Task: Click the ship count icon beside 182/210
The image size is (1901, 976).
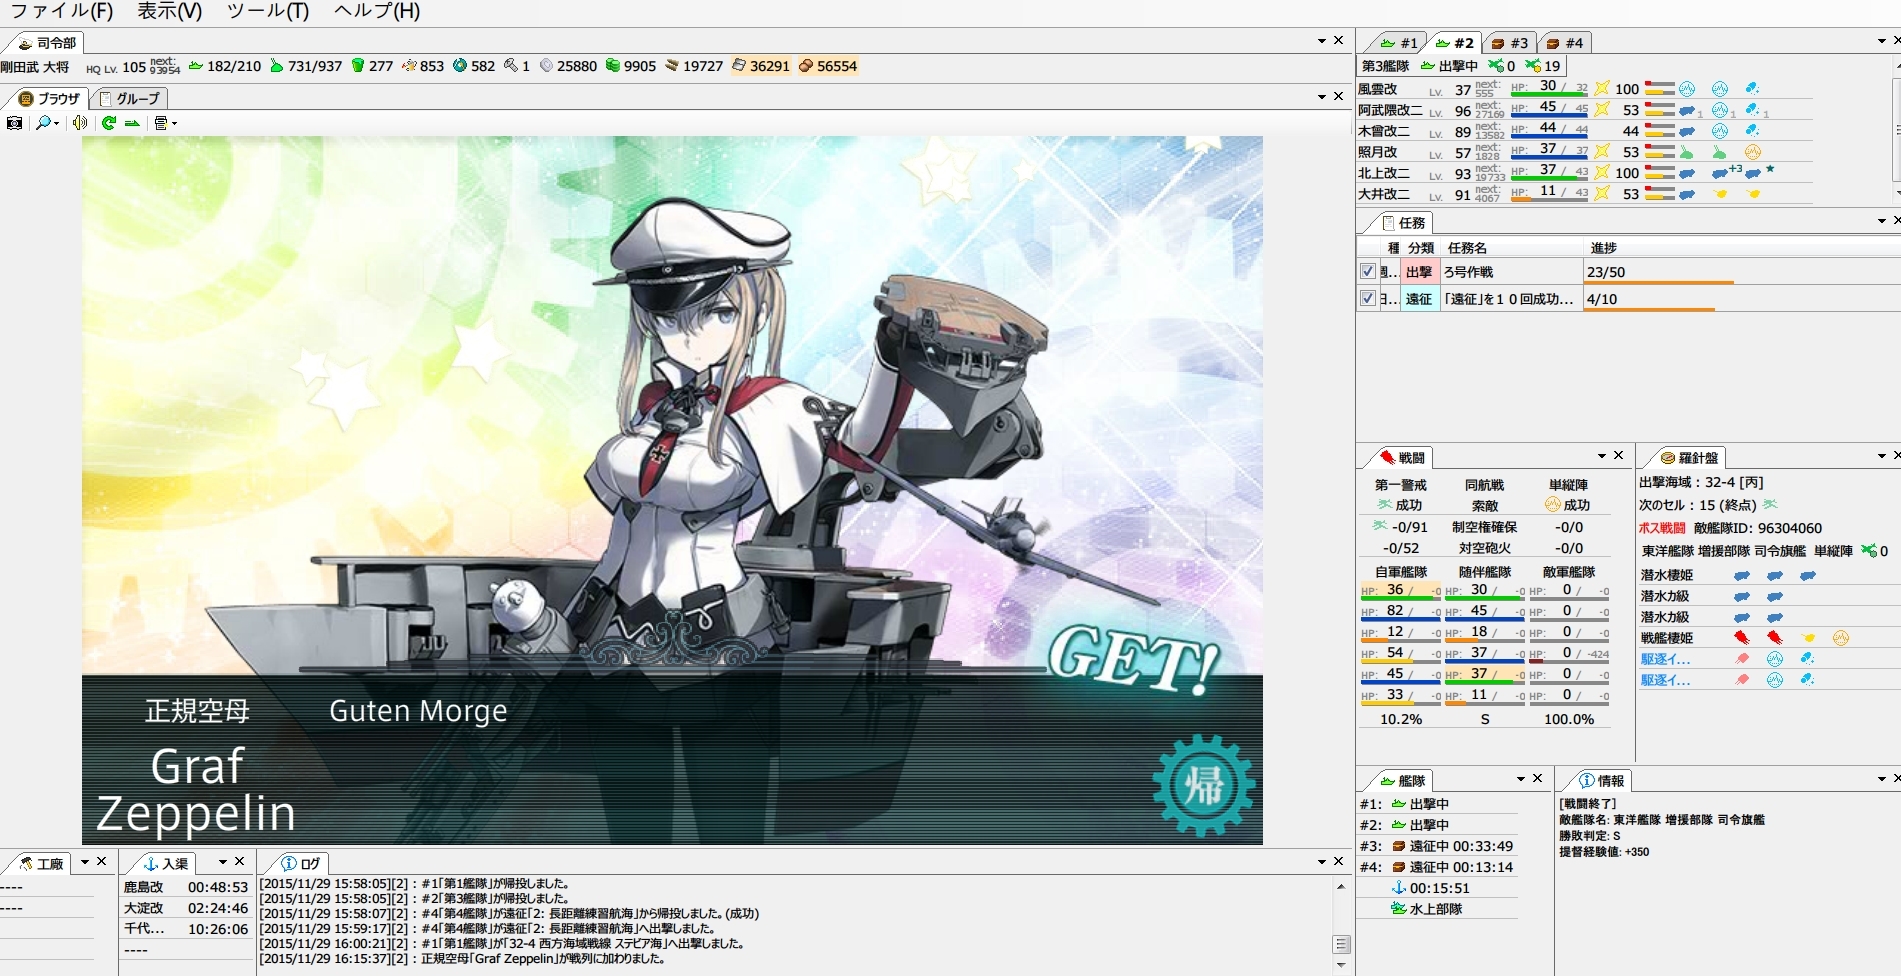Action: coord(196,66)
